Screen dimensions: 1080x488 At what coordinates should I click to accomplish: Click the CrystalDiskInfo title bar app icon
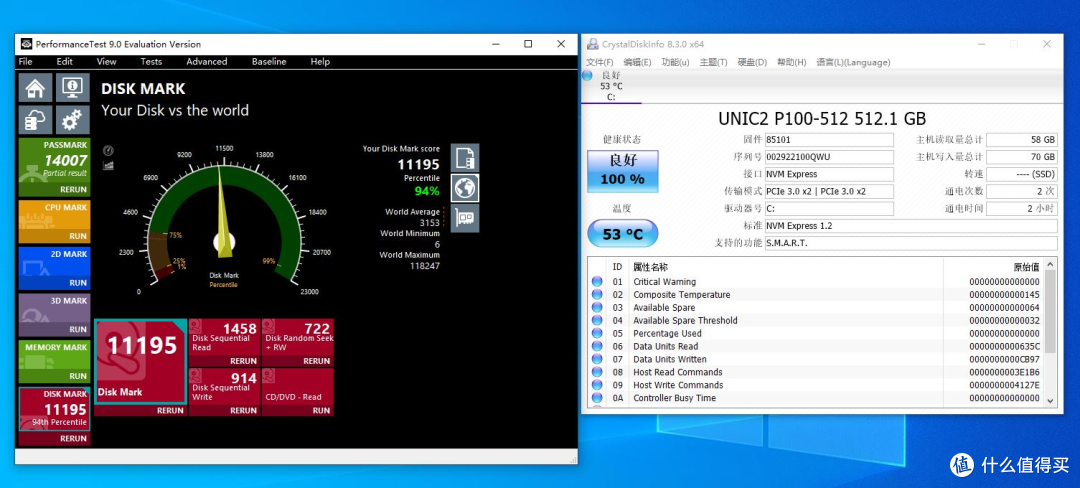point(592,44)
